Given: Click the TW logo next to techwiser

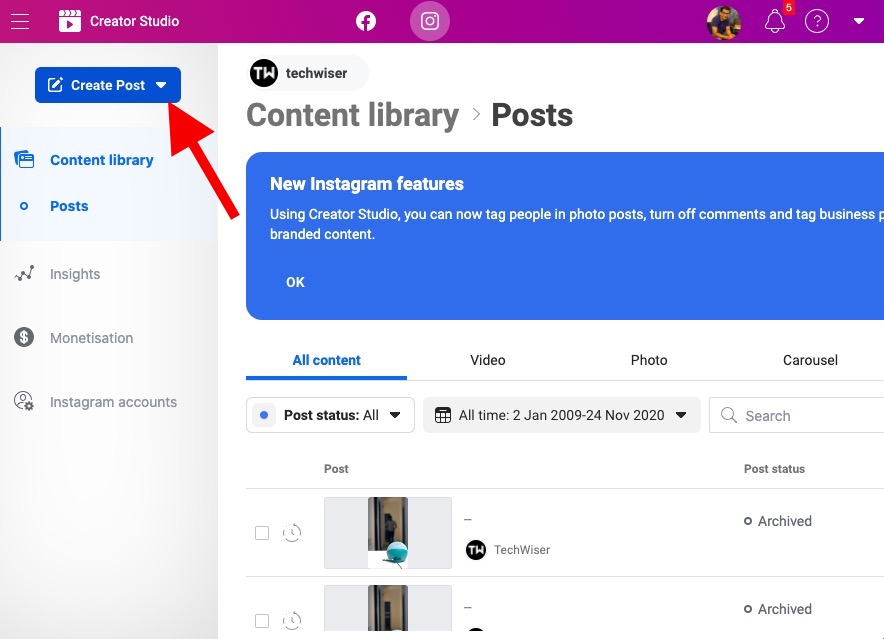Looking at the screenshot, I should pos(264,73).
